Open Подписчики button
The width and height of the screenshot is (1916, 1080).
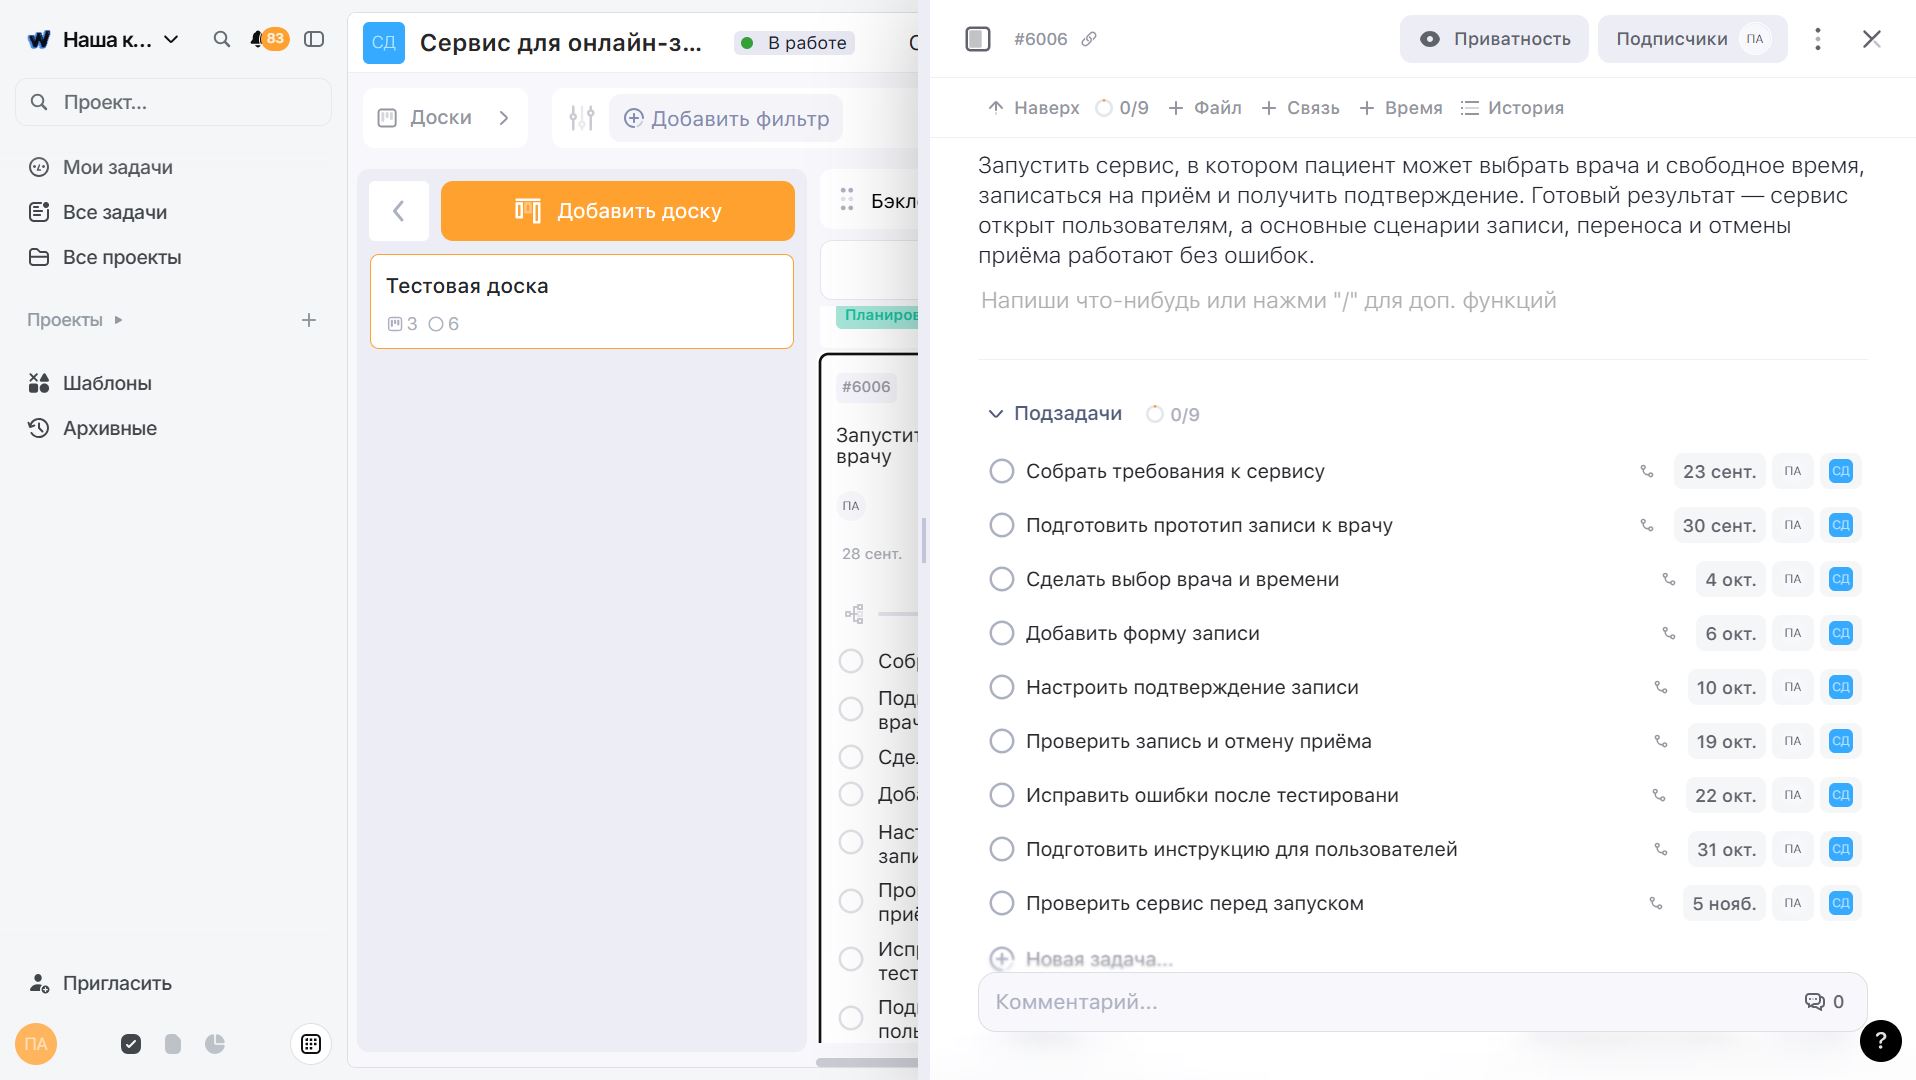[x=1692, y=39]
